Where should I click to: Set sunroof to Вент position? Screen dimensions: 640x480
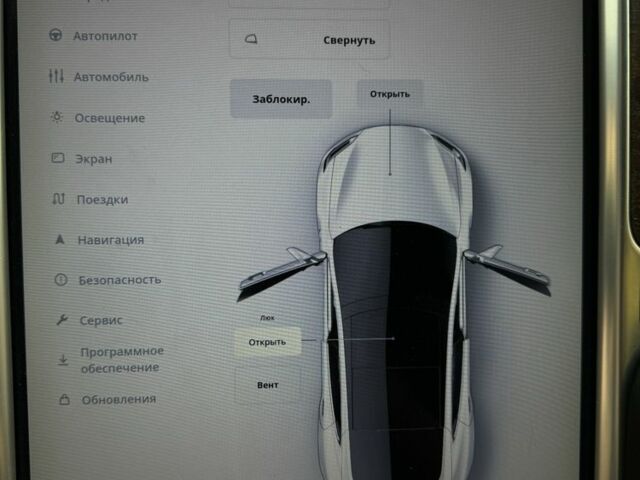coord(267,385)
